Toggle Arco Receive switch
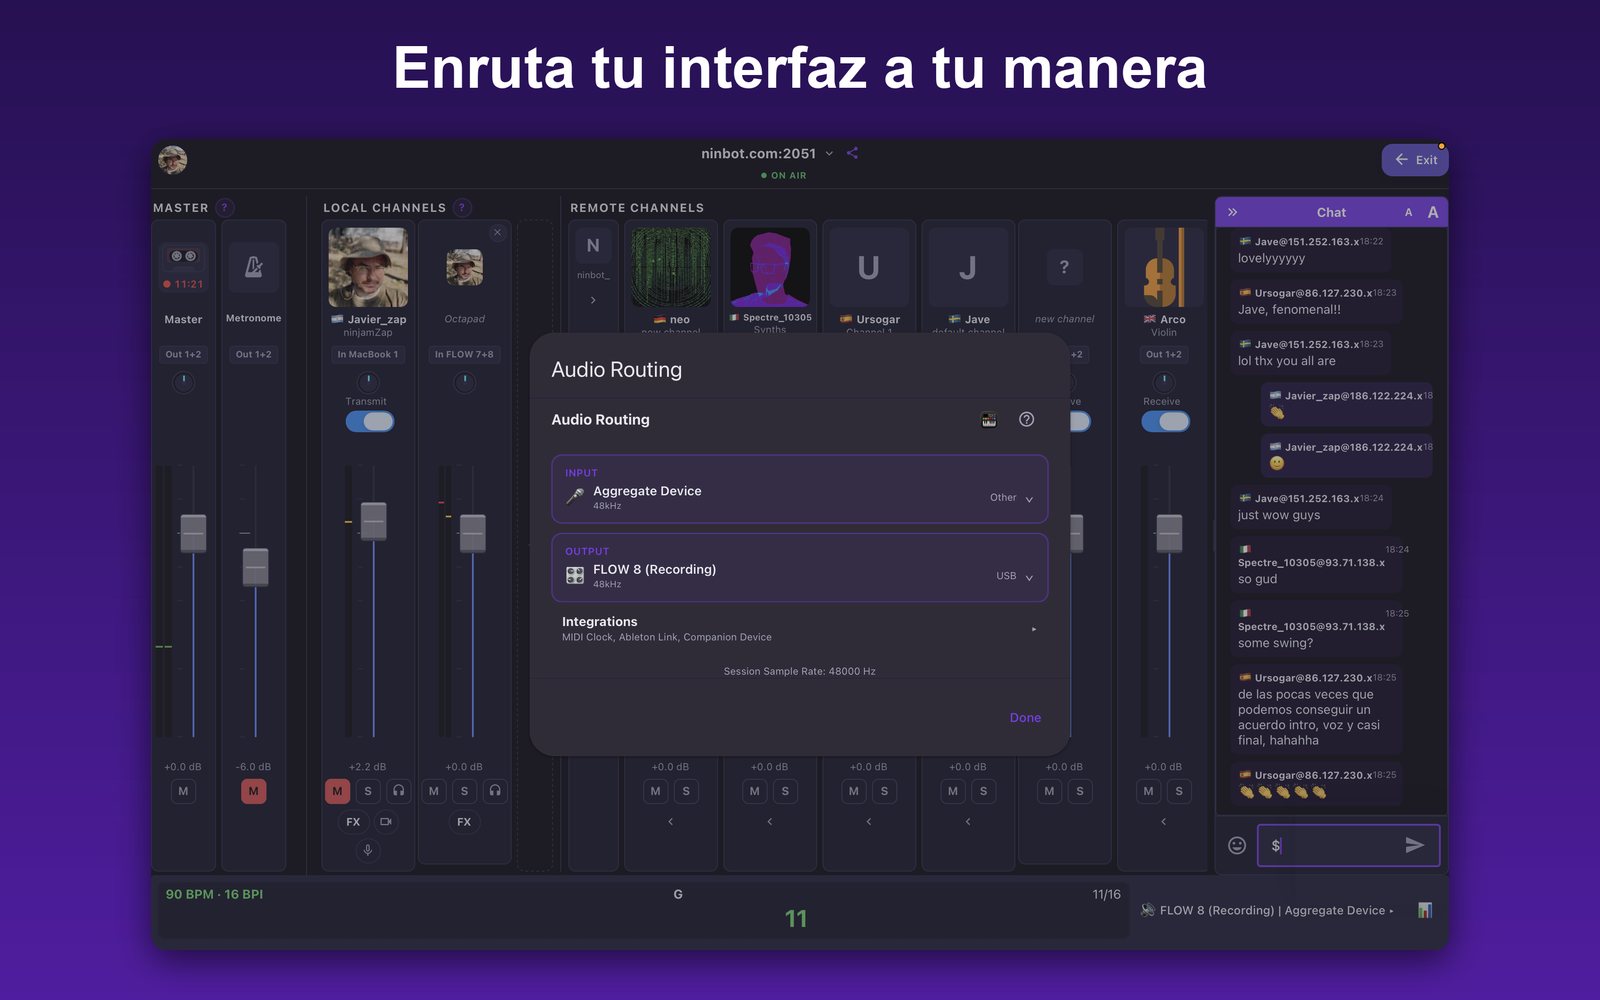 coord(1166,422)
